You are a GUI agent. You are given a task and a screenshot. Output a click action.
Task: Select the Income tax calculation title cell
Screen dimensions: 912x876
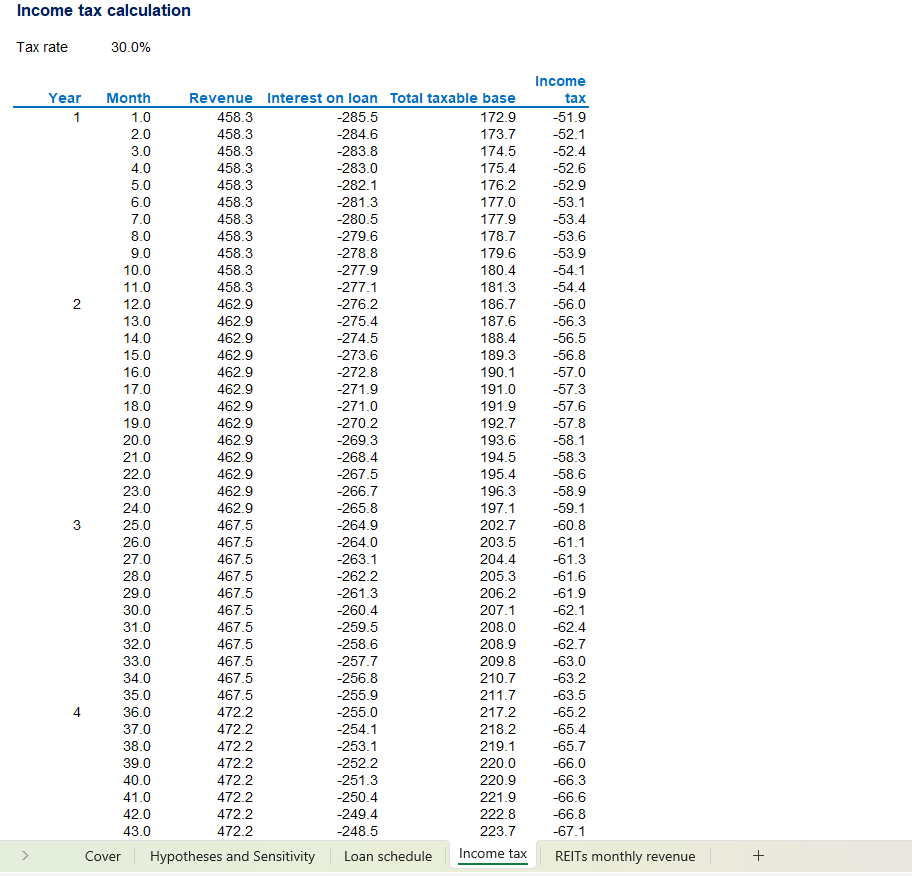tap(104, 11)
